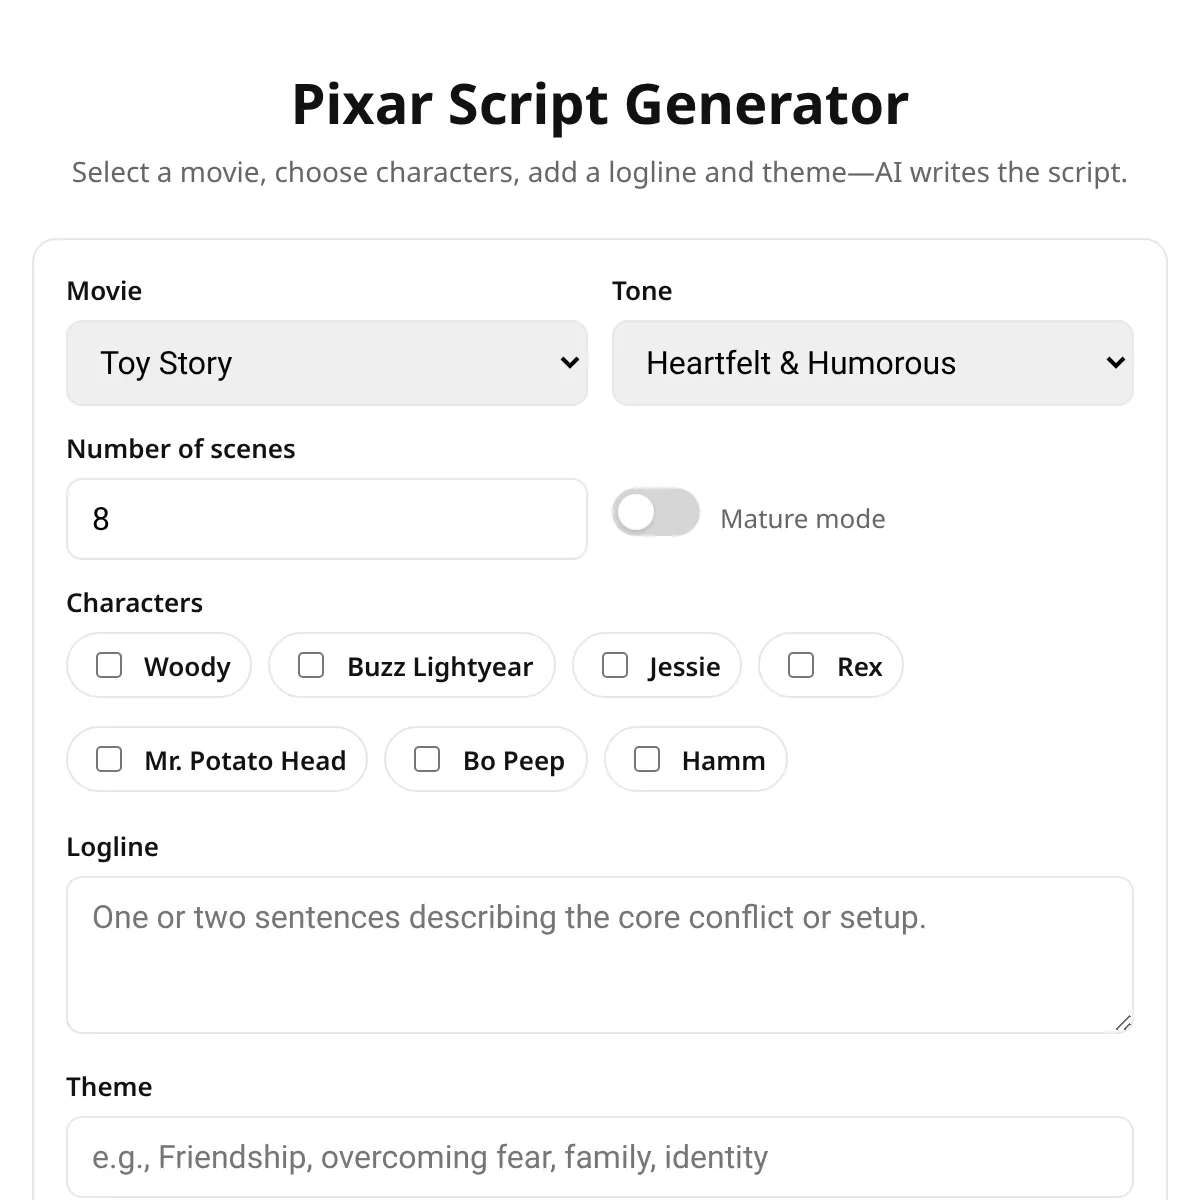Click the Movie dropdown chevron arrow
Viewport: 1200px width, 1200px height.
[570, 363]
